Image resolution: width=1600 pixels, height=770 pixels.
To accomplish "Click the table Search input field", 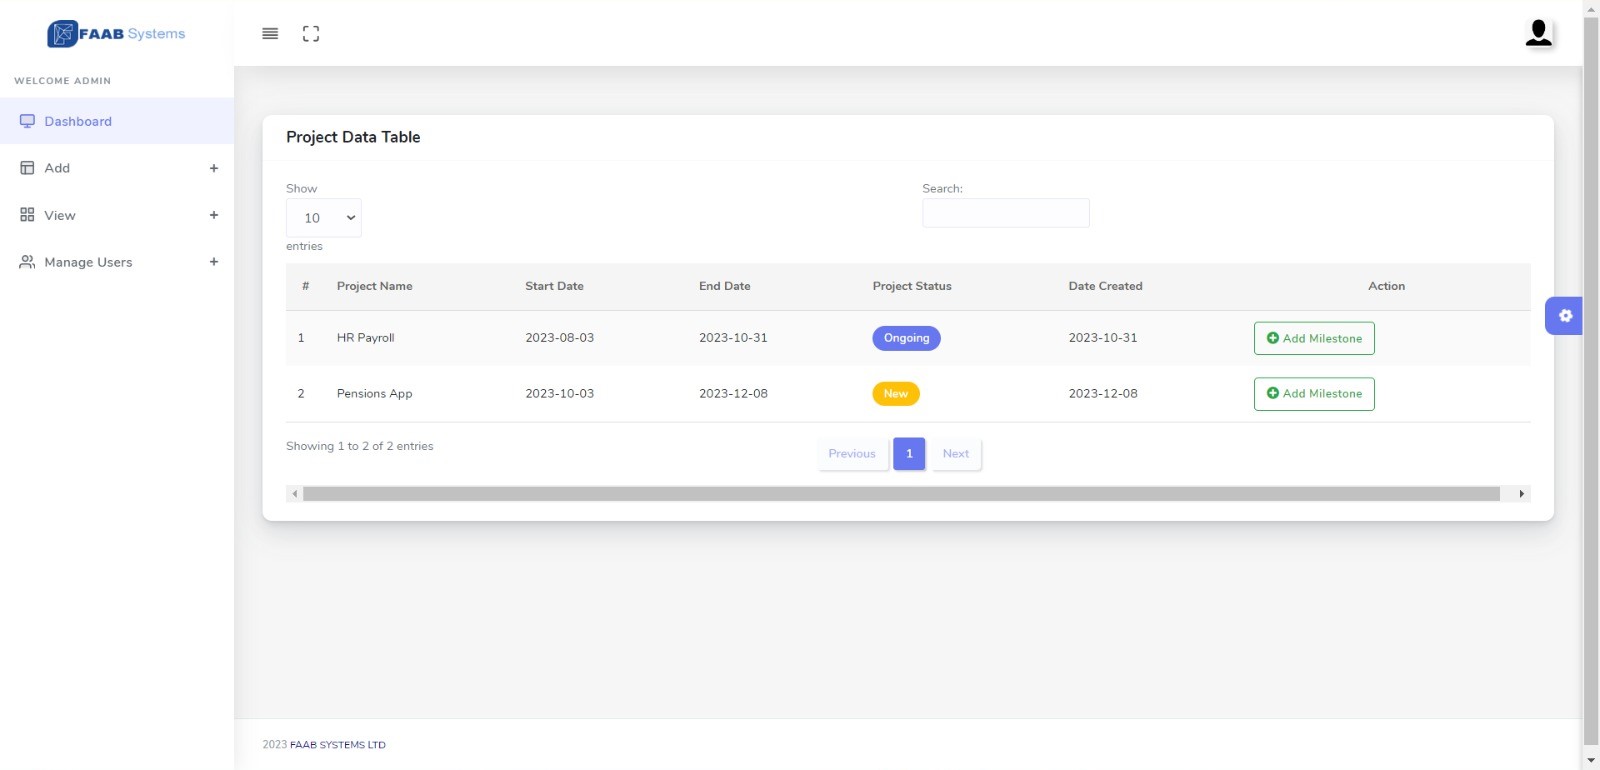I will click(1005, 213).
